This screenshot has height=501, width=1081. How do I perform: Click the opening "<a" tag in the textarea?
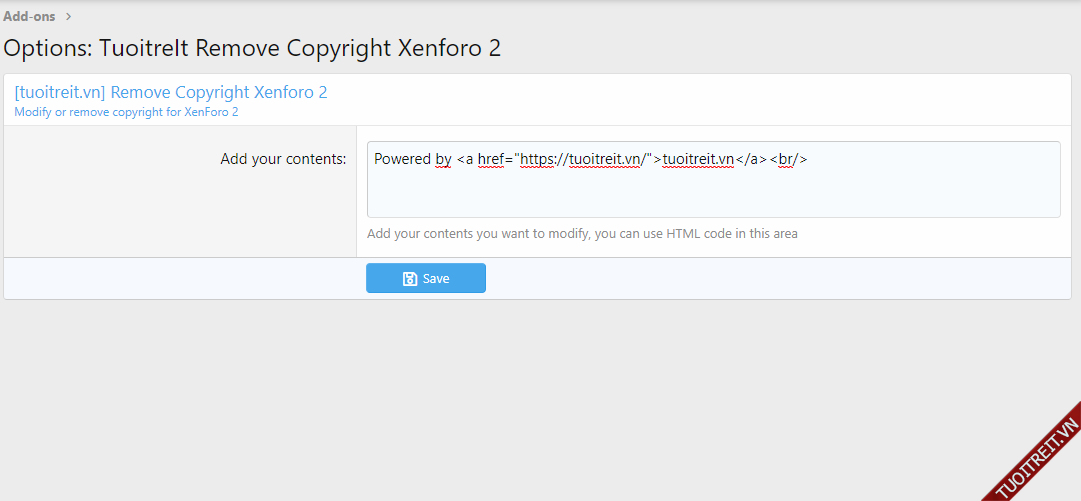465,159
